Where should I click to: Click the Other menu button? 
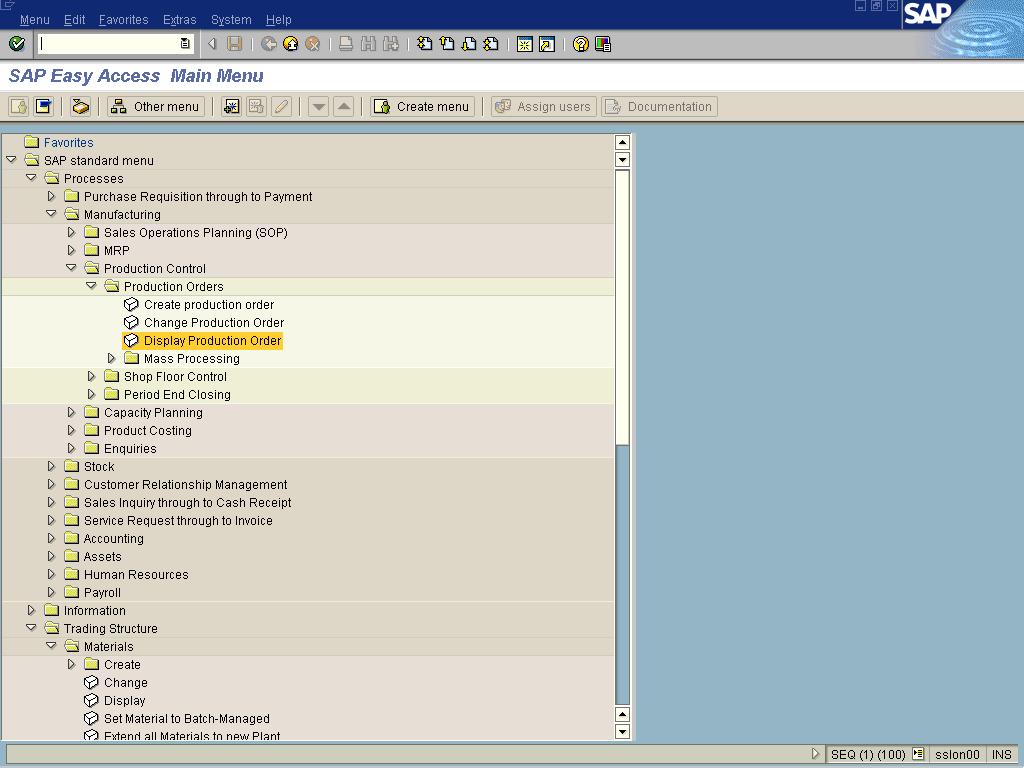(x=156, y=107)
